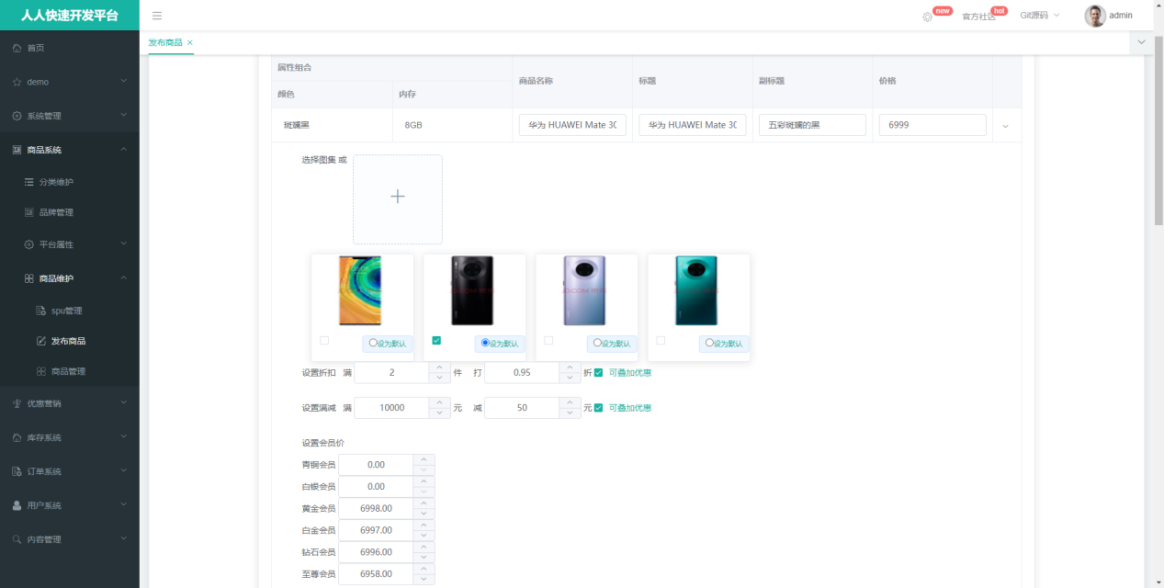Click the 平台属性 icon
Image resolution: width=1165 pixels, height=588 pixels.
pos(29,245)
